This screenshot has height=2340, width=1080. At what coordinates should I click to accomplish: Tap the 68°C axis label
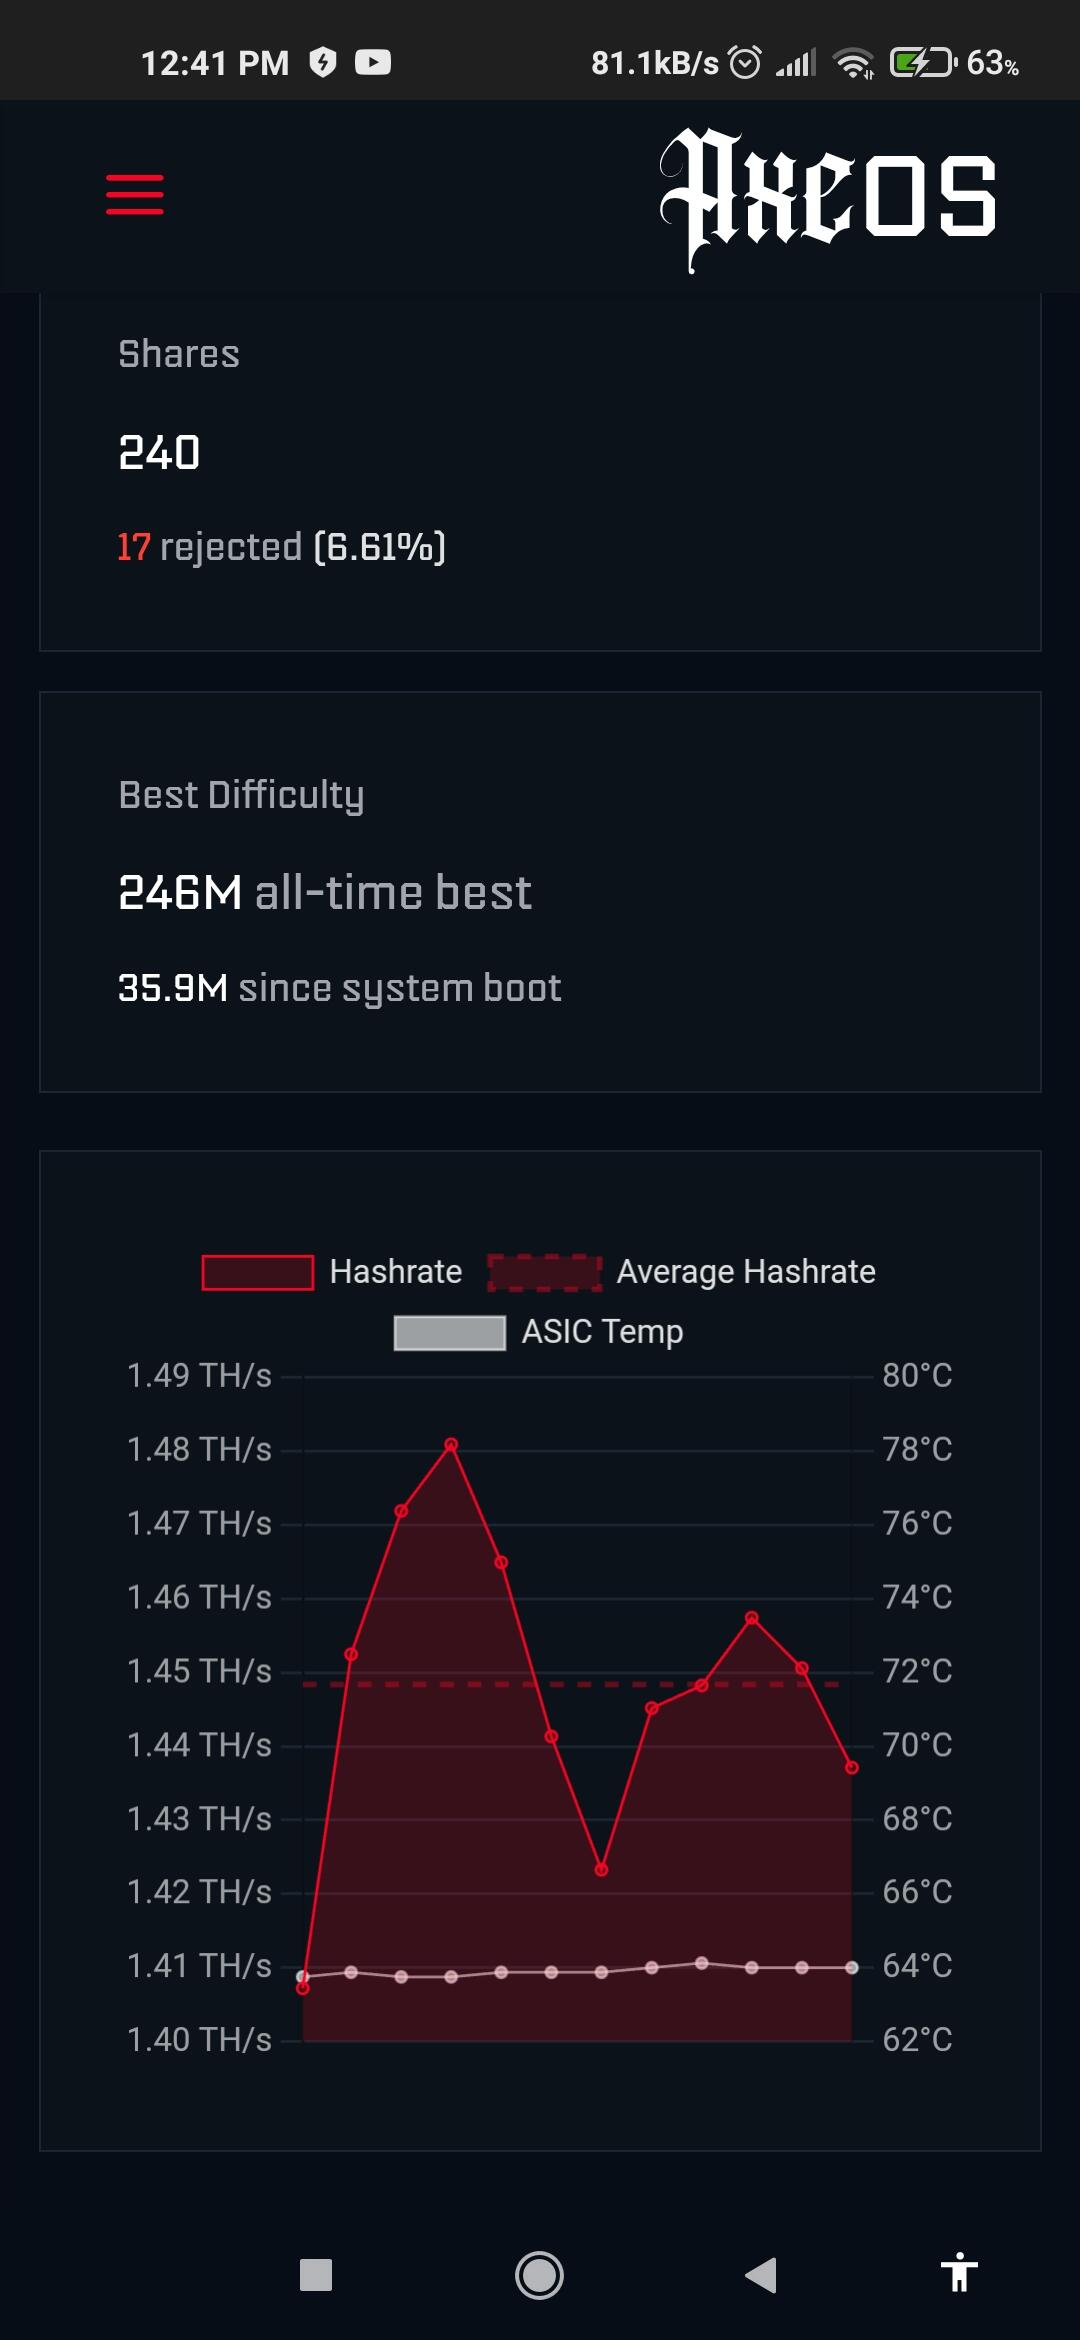click(917, 1819)
